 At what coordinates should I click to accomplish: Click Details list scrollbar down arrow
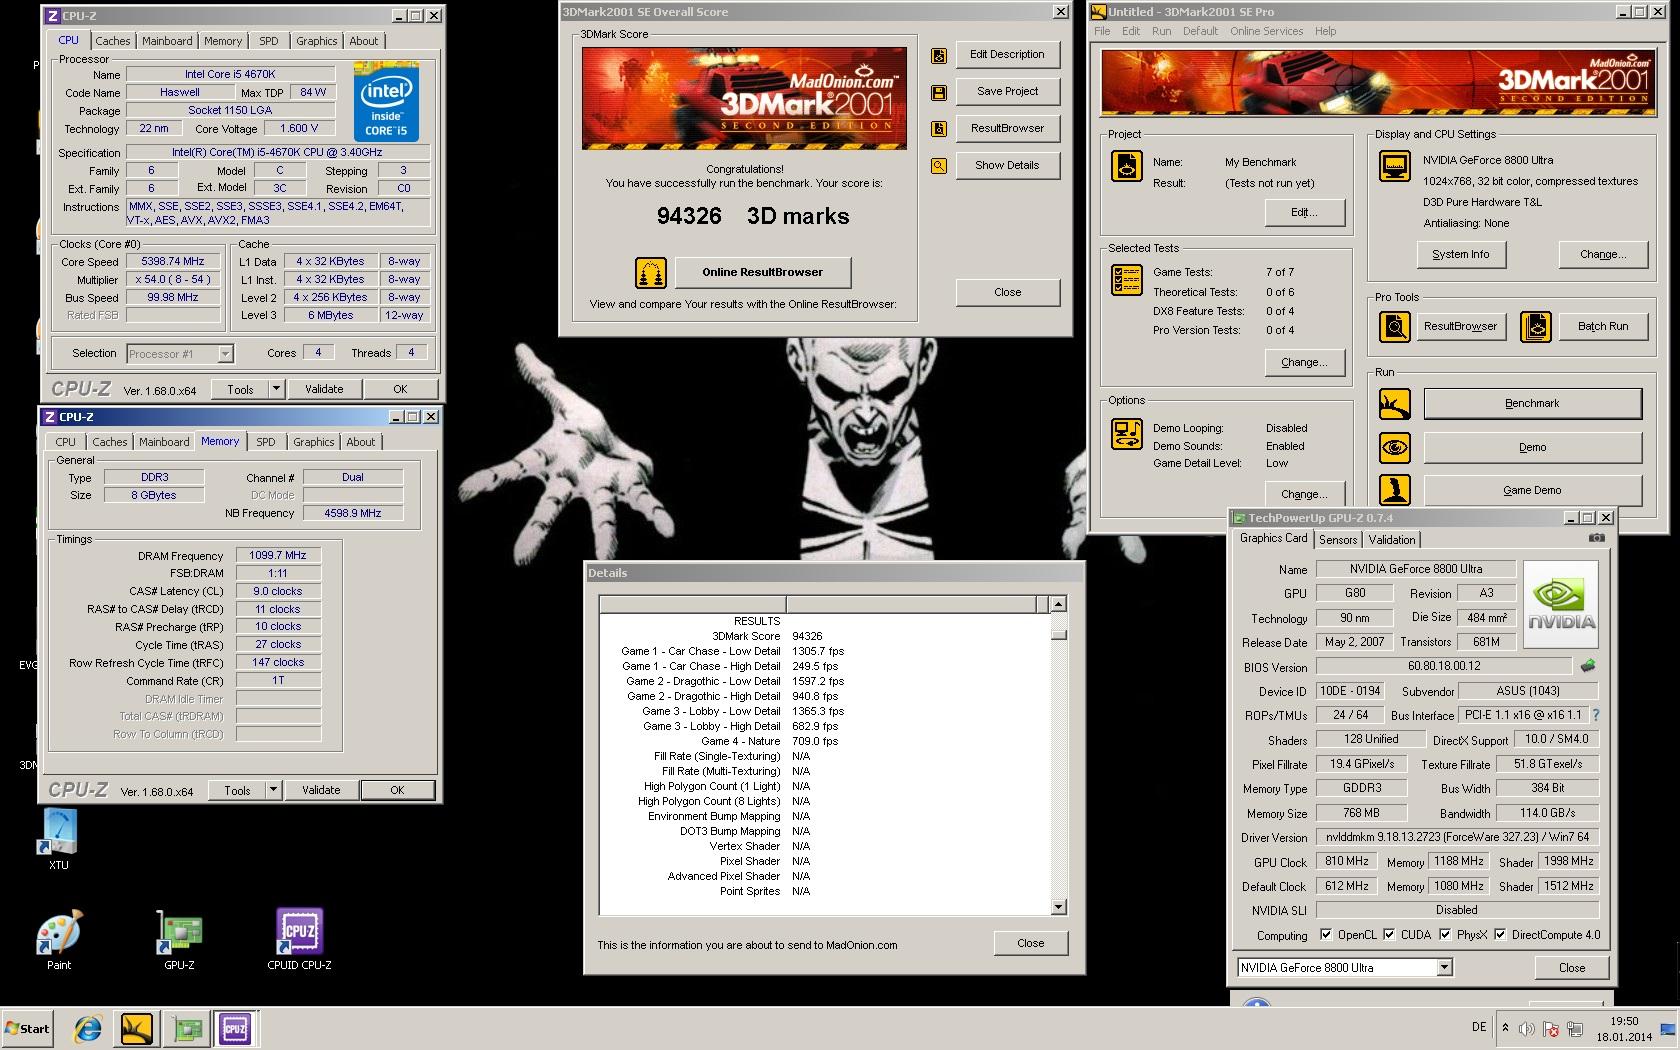1058,907
